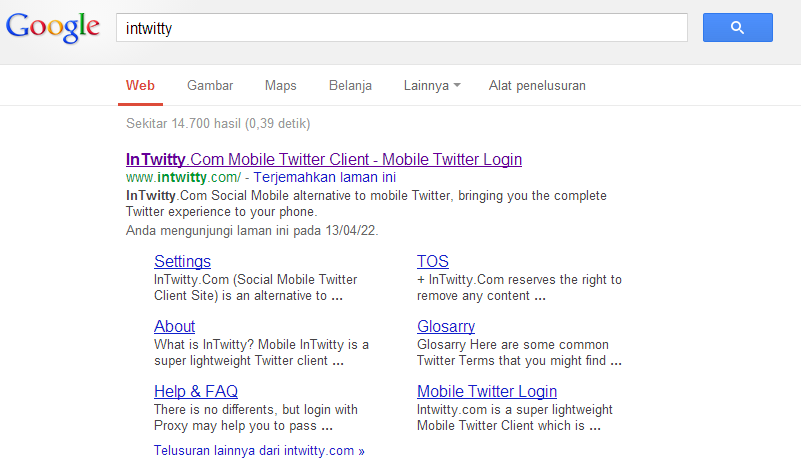Screen dimensions: 801x472
Task: Click the snippet starting InTwitty.Com Social Mobile
Action: coord(366,203)
